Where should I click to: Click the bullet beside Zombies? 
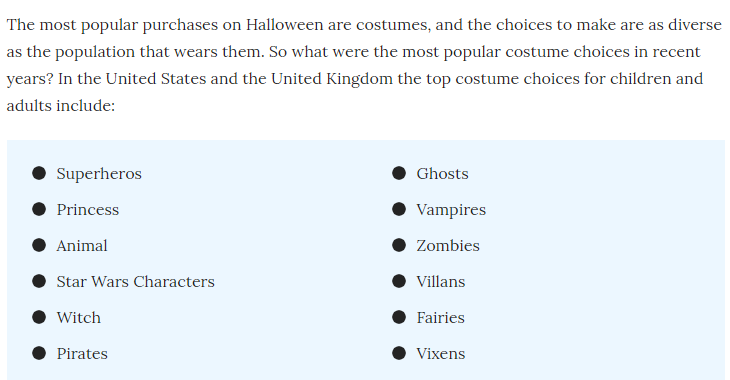[399, 245]
